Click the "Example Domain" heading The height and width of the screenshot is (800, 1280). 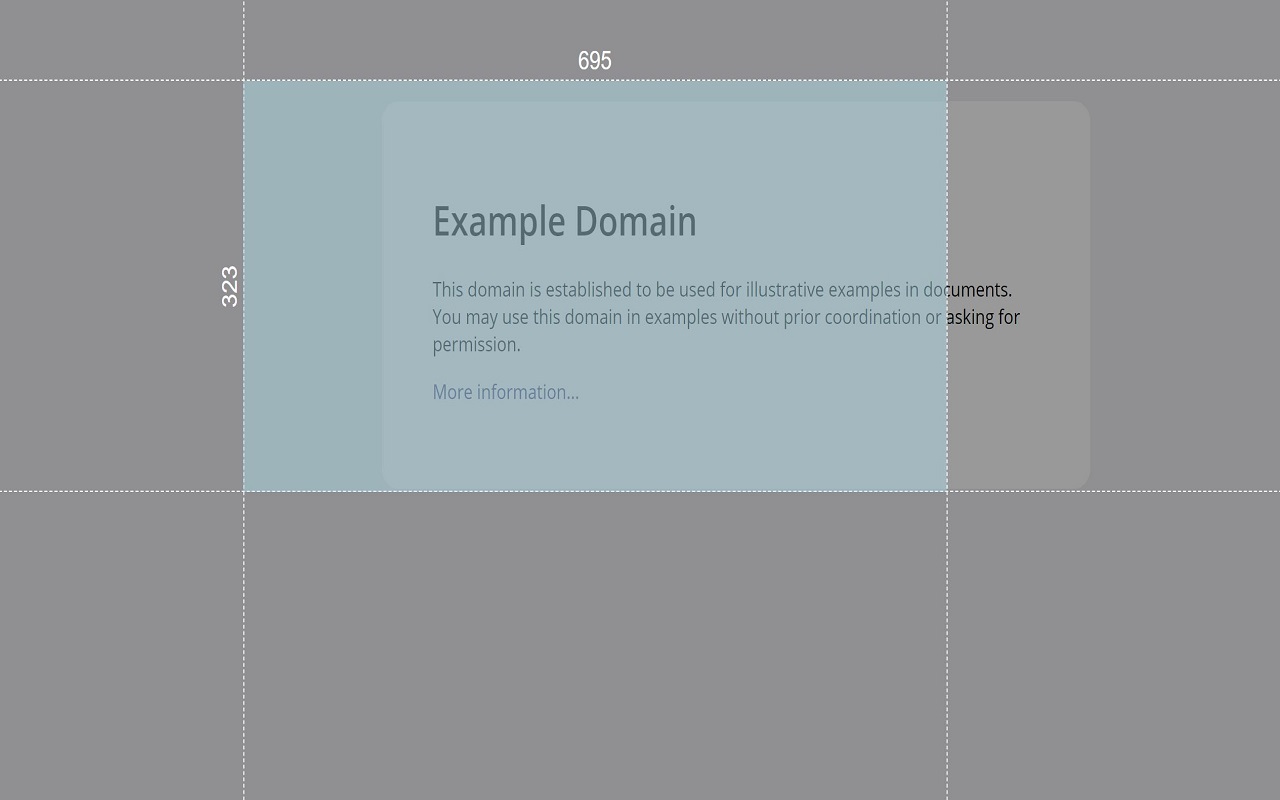click(x=565, y=222)
